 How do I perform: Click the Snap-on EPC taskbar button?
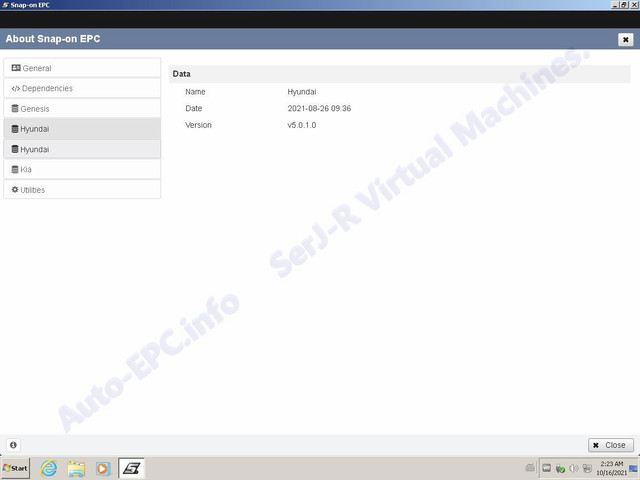click(131, 468)
